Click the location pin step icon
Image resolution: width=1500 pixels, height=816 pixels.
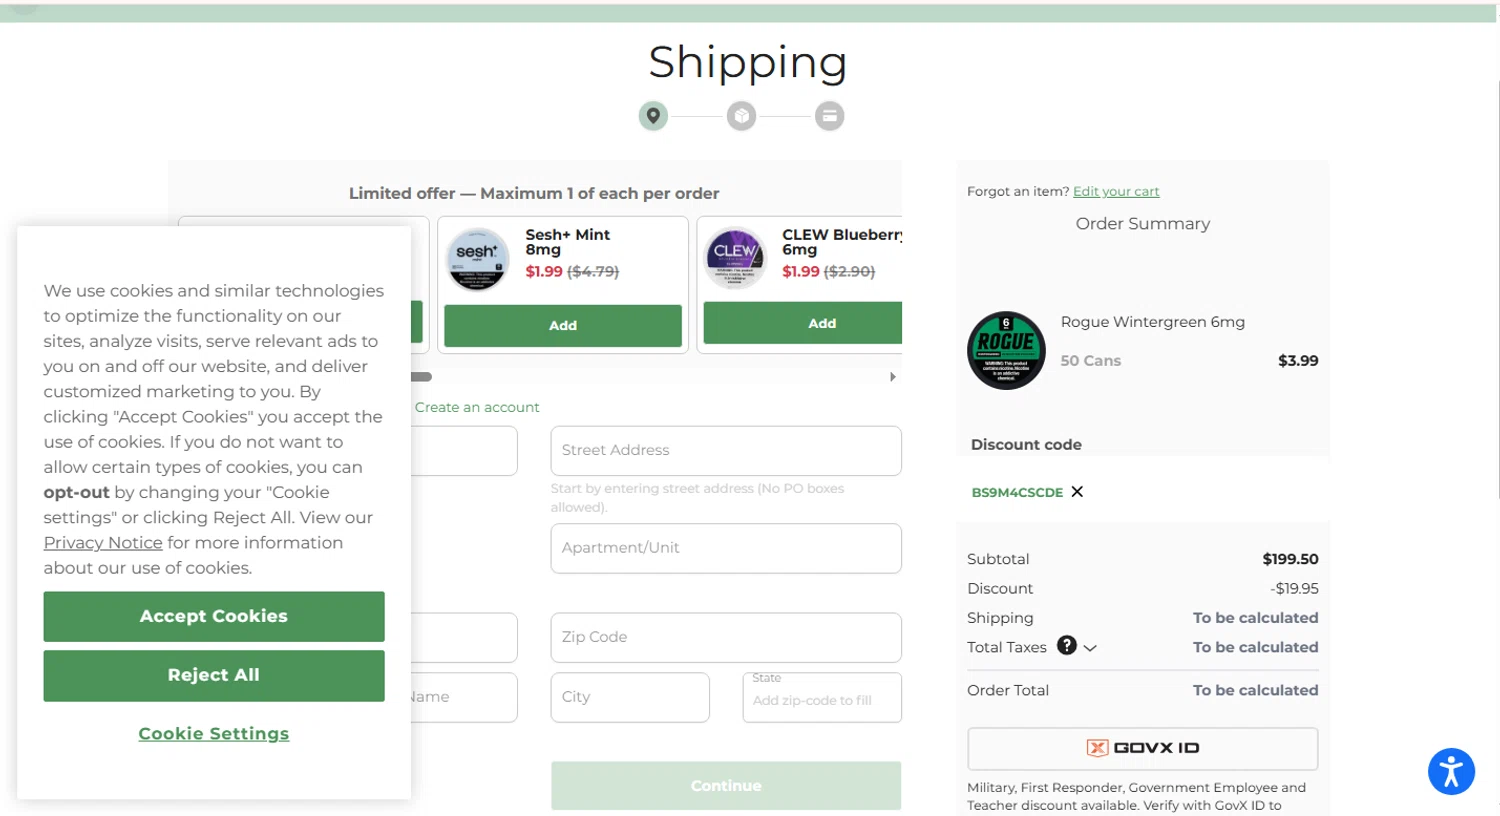coord(653,116)
